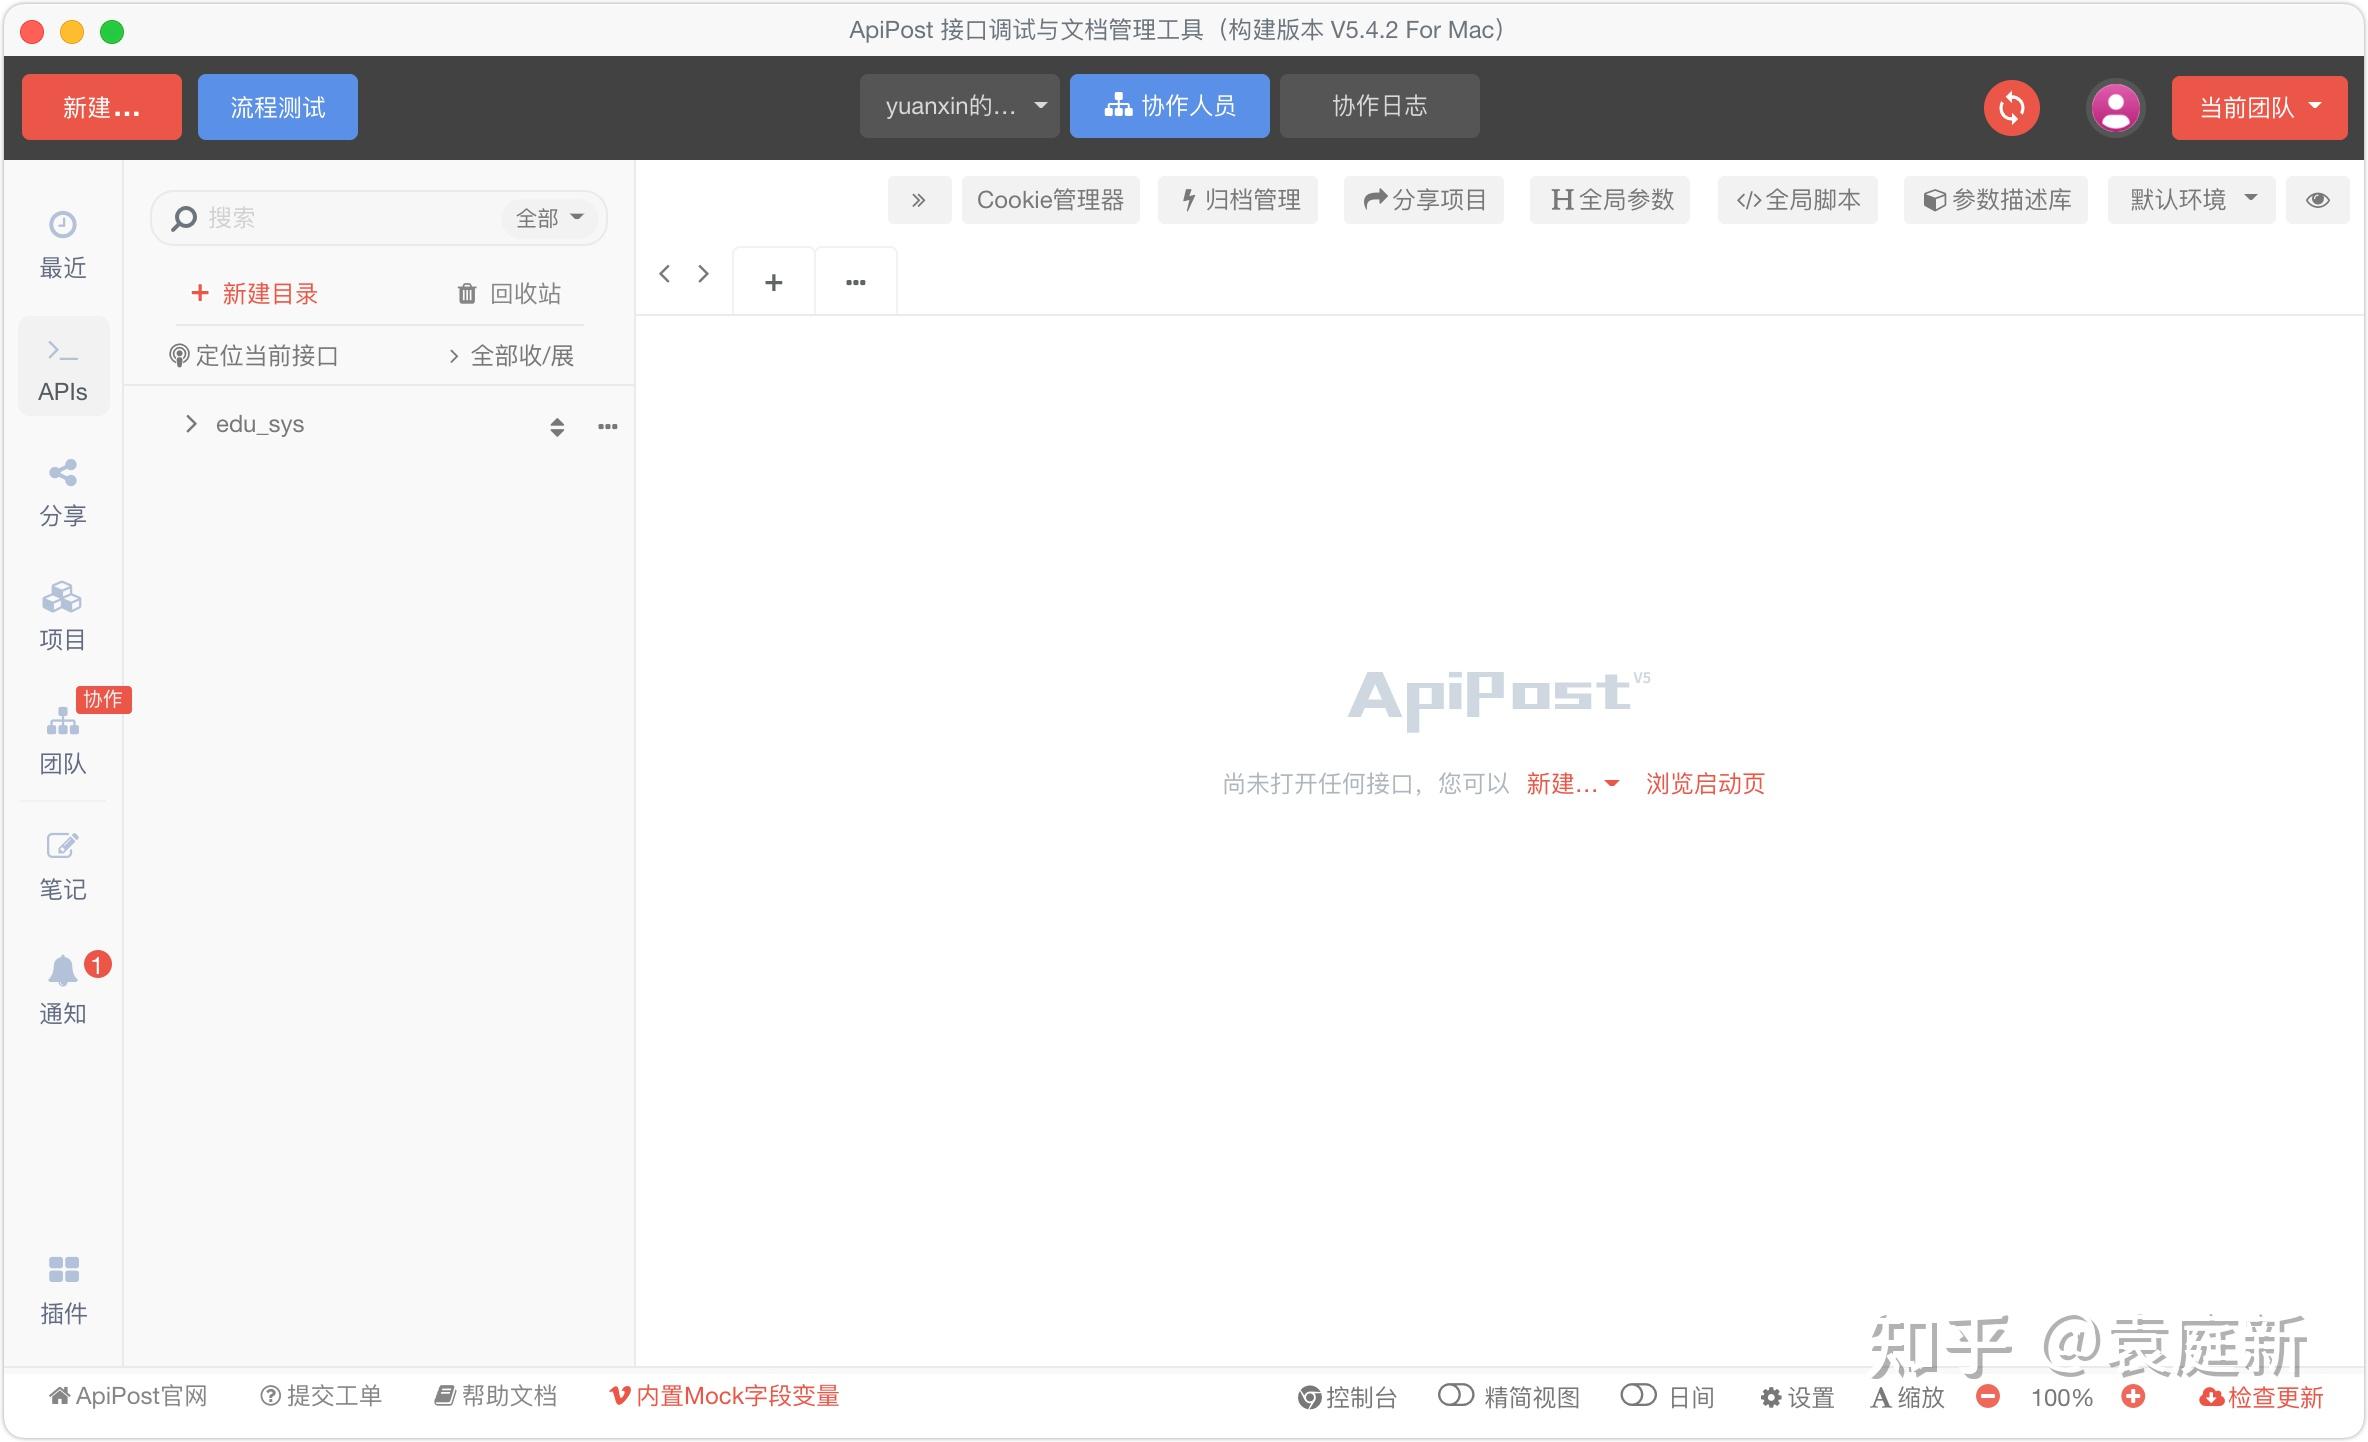Open the 插件 plugins panel

pyautogui.click(x=62, y=1289)
